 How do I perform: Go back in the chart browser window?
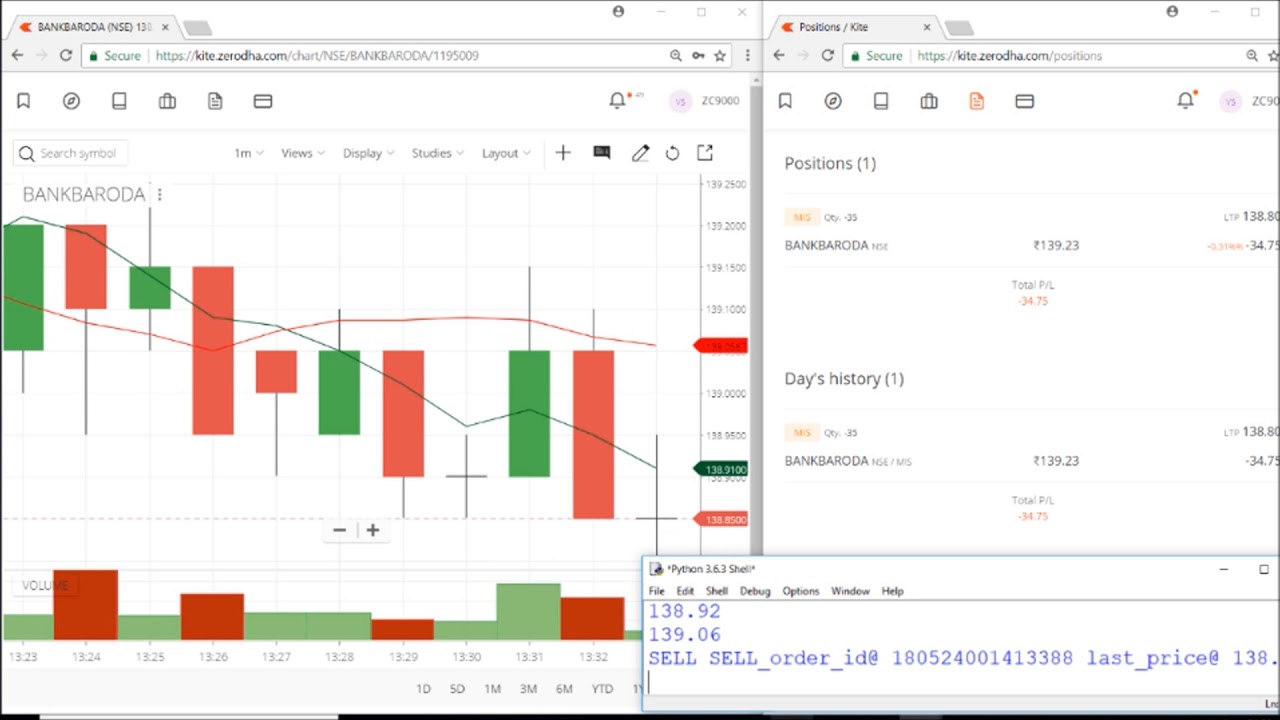(17, 56)
